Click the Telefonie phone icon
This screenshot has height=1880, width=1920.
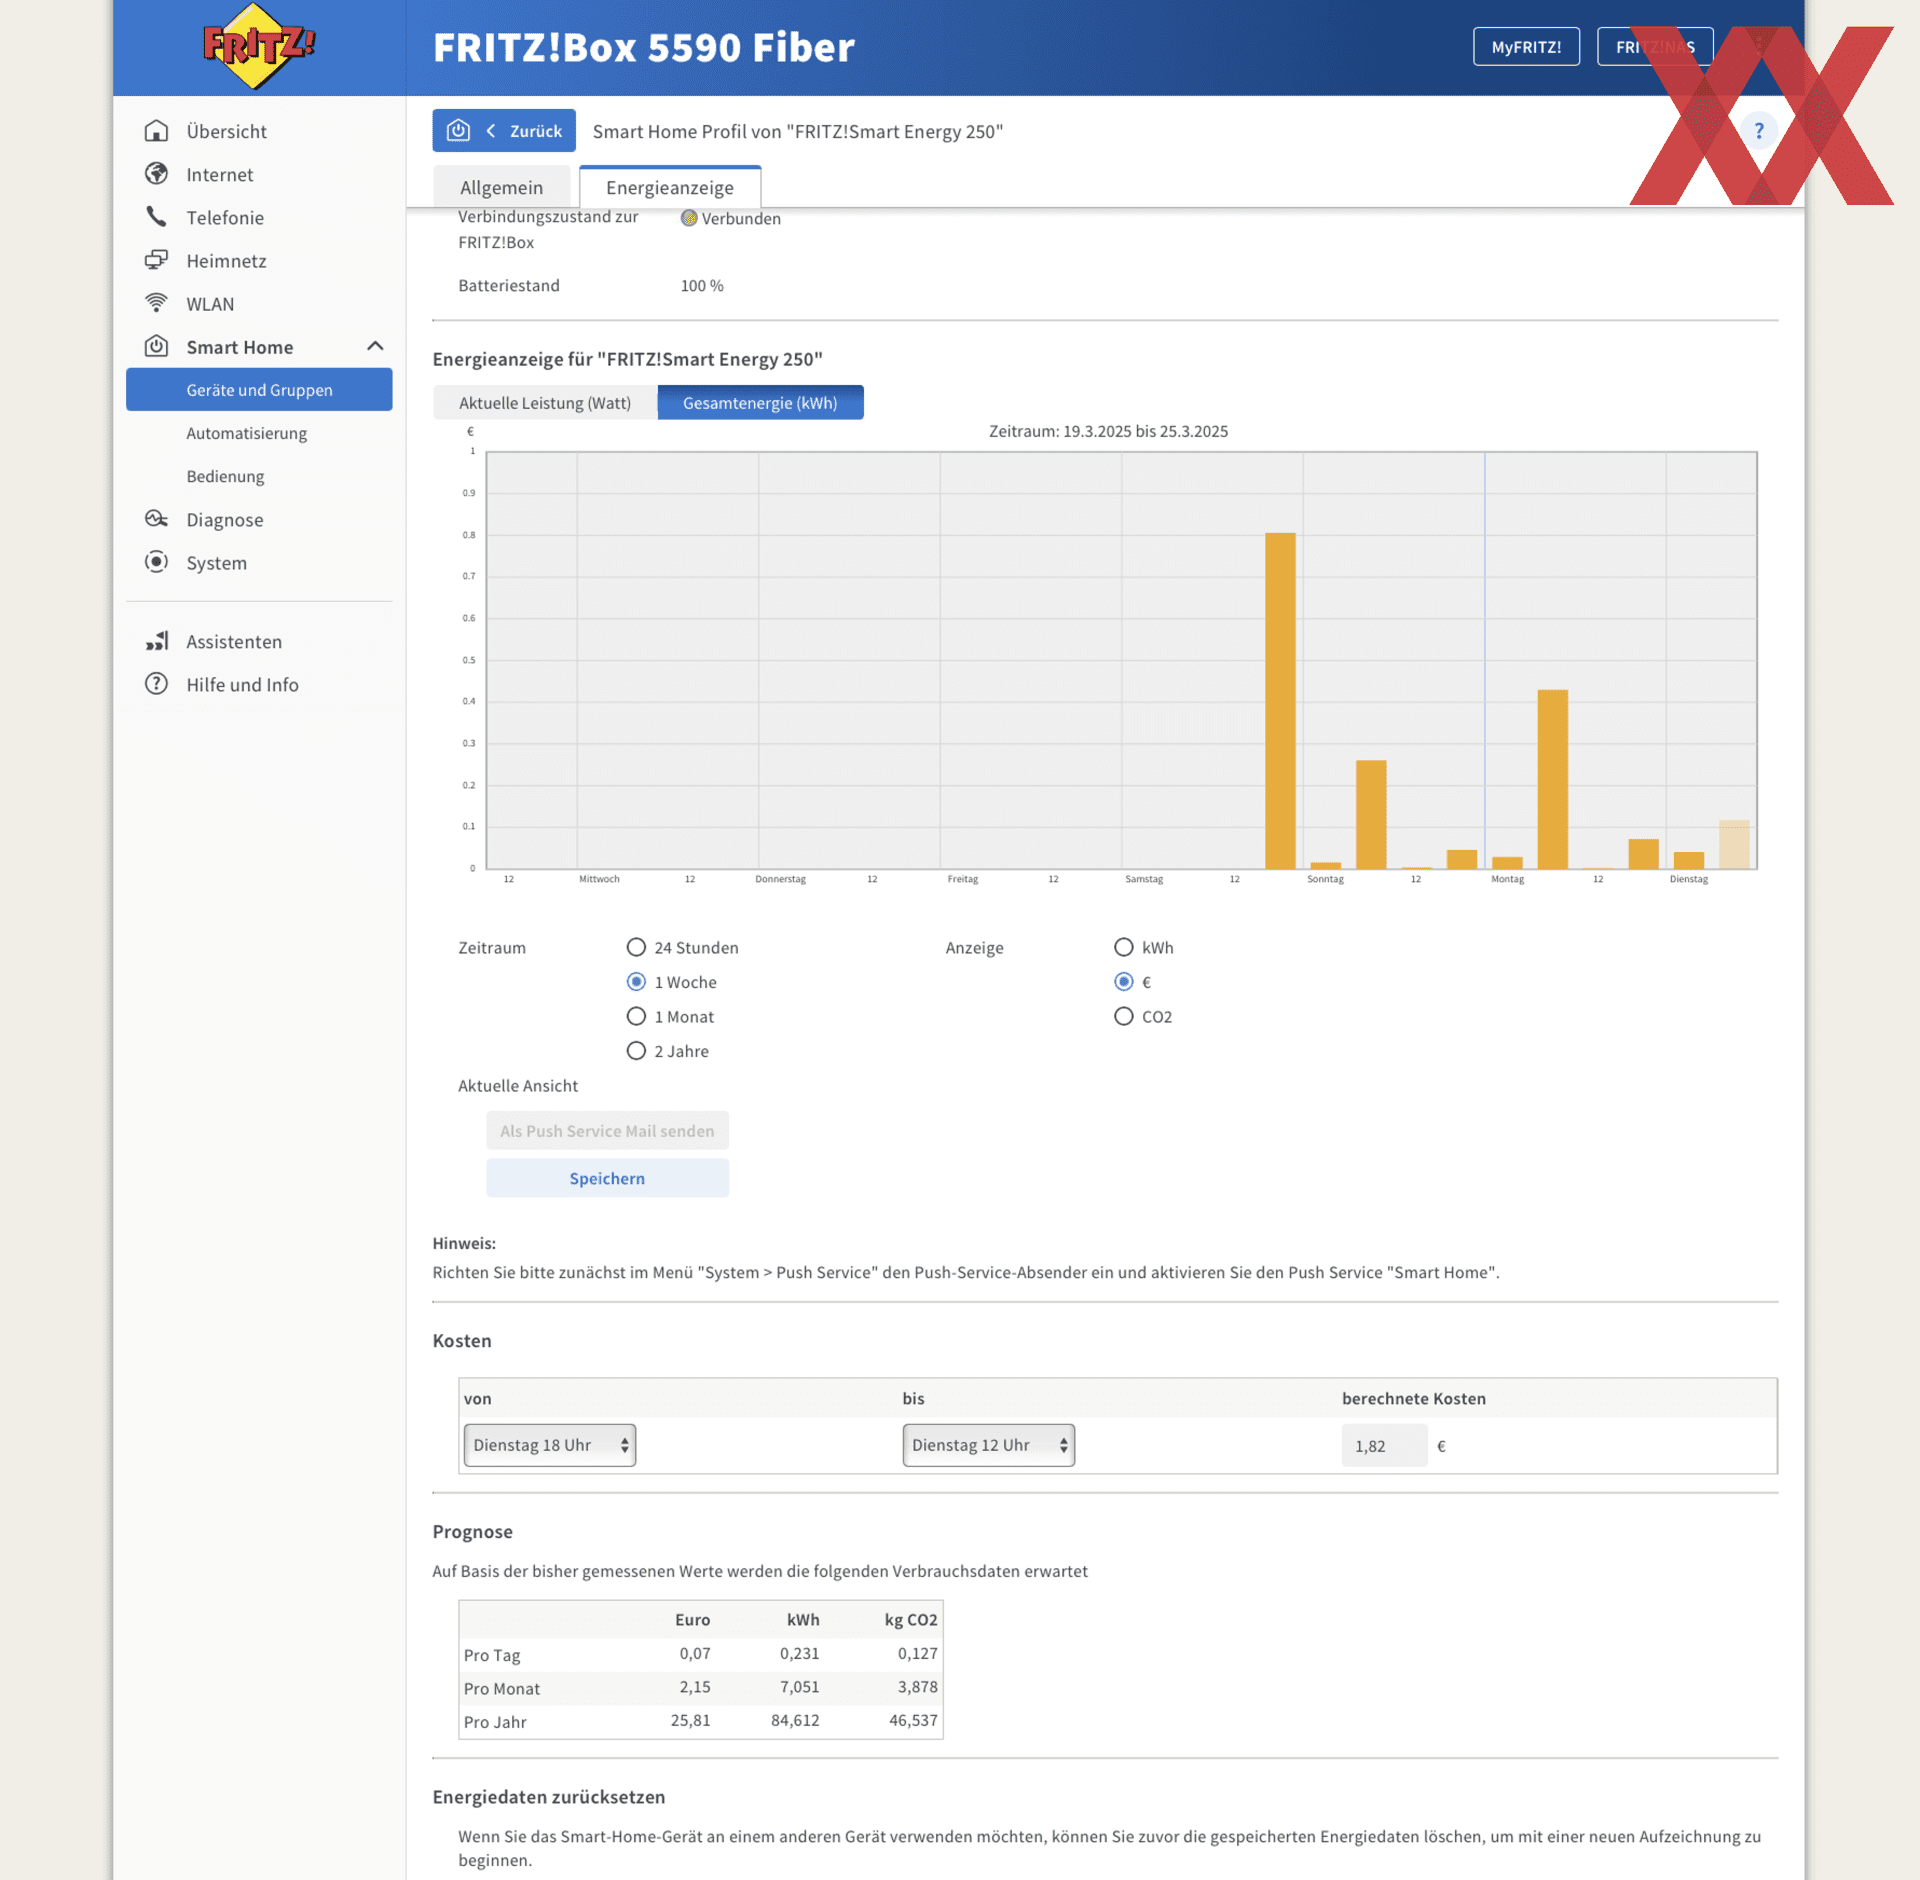[156, 217]
